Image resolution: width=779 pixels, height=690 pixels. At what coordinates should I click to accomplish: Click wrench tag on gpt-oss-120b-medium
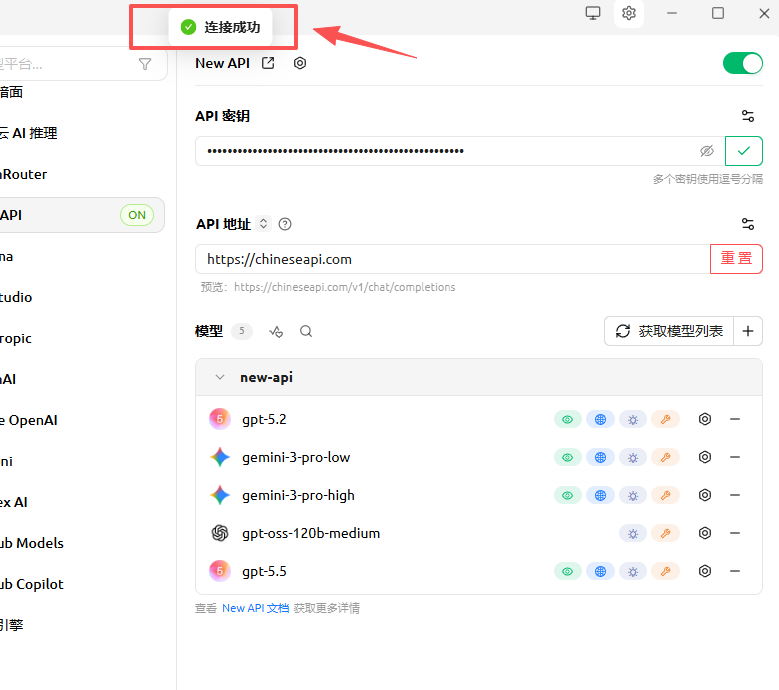tap(665, 534)
